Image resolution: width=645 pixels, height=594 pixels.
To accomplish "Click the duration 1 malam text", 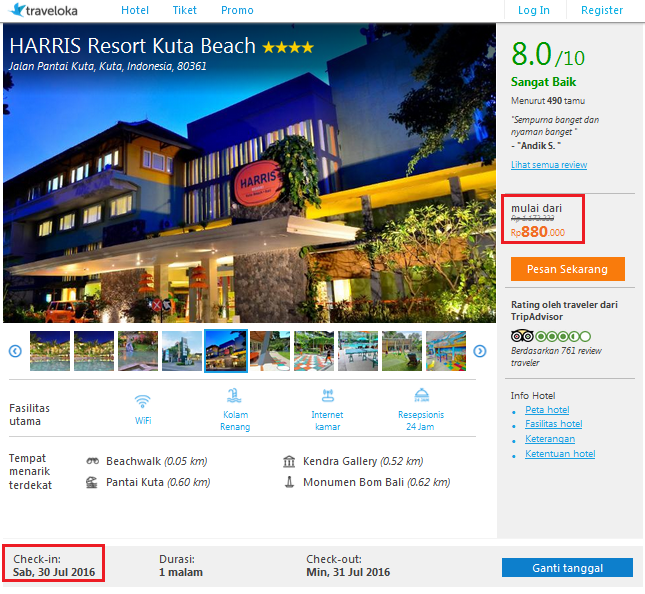I will (181, 572).
